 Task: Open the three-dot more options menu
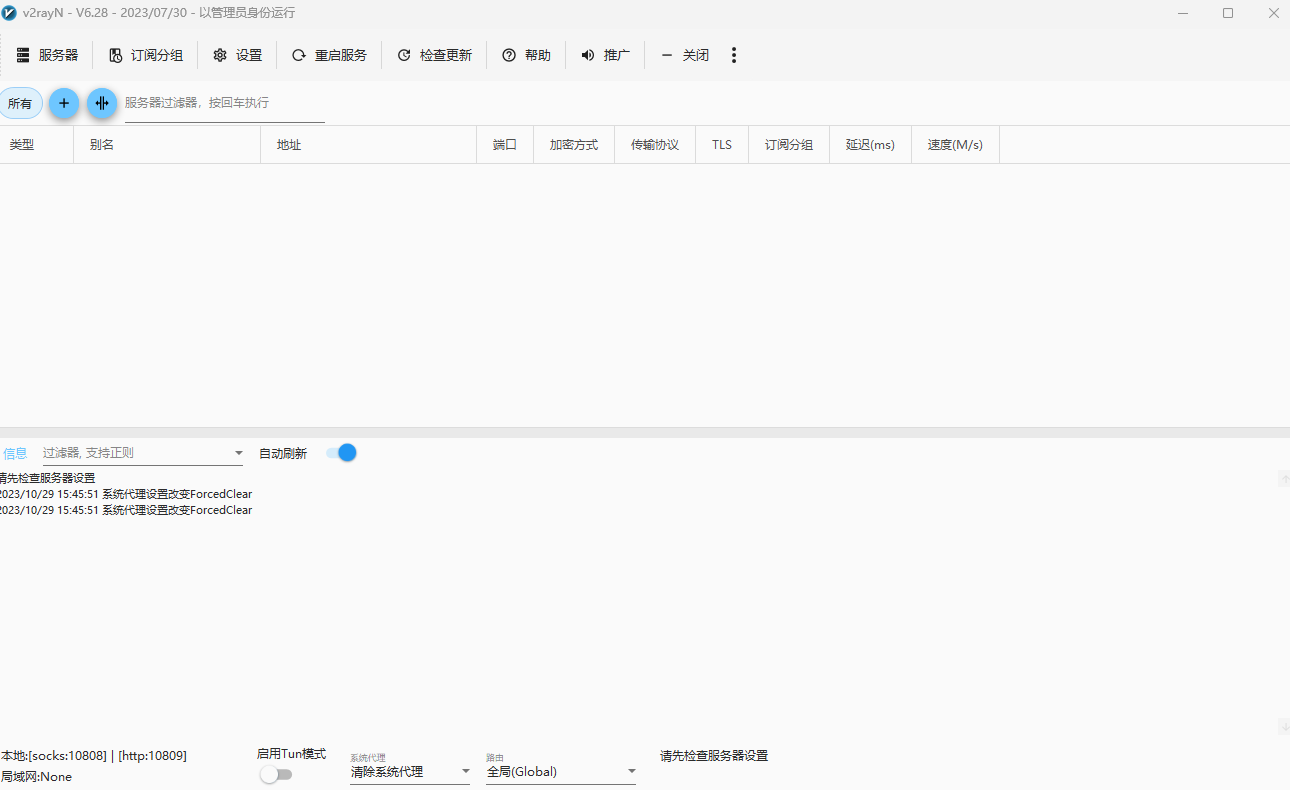pyautogui.click(x=734, y=55)
